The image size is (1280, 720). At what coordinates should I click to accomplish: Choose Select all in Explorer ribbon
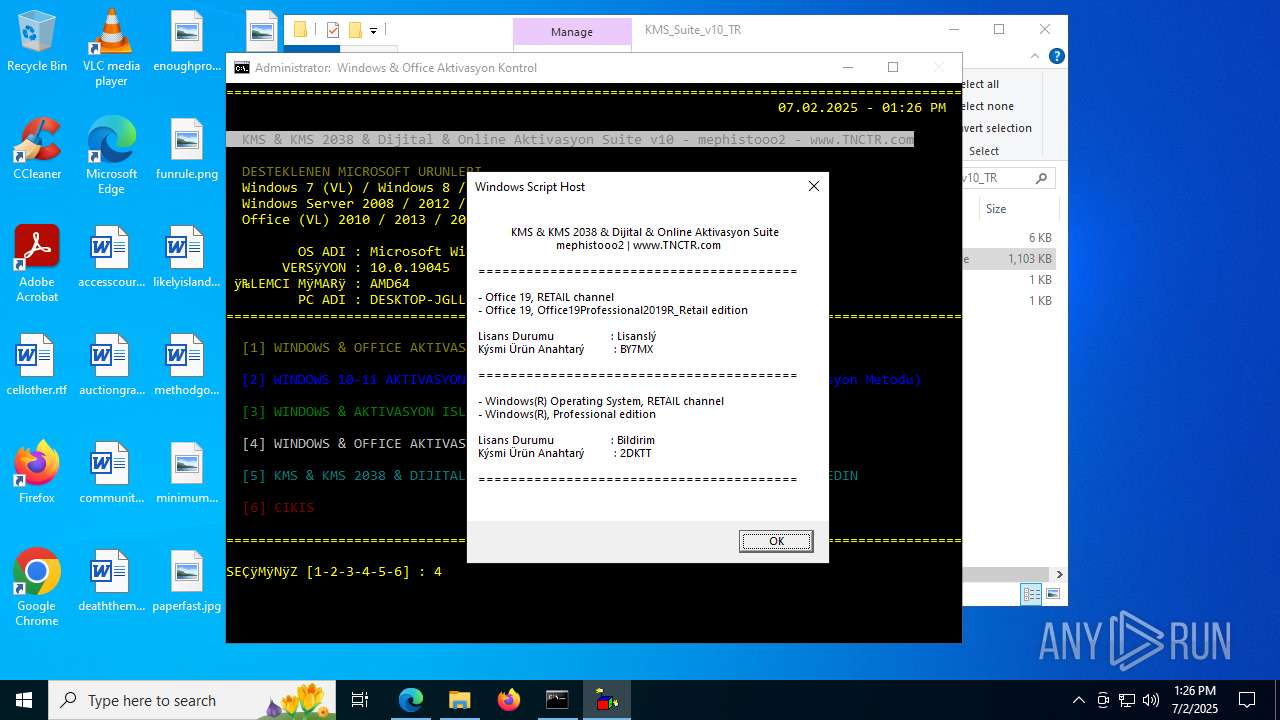coord(980,84)
